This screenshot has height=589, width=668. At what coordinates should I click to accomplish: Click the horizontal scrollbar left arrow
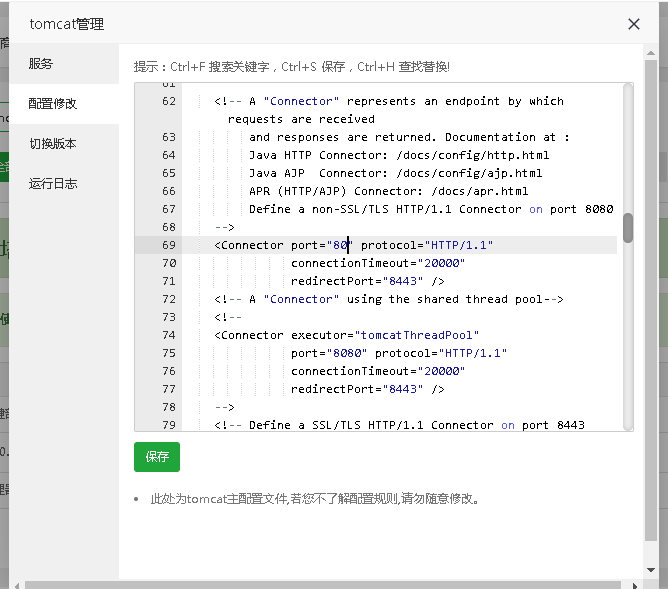17,586
